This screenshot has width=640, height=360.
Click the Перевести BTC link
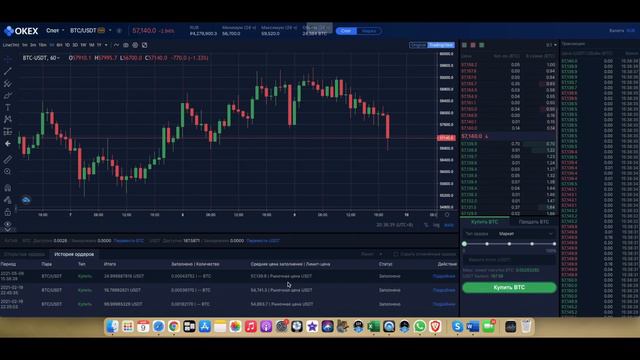[x=129, y=241]
